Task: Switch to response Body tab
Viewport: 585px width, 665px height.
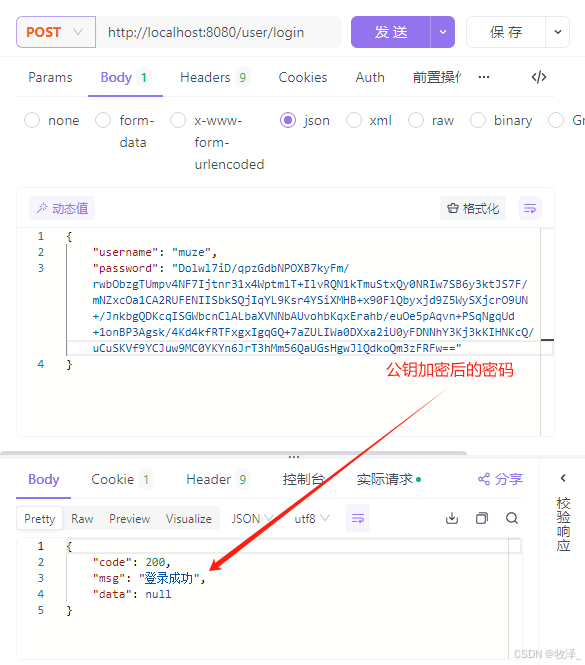Action: point(44,479)
